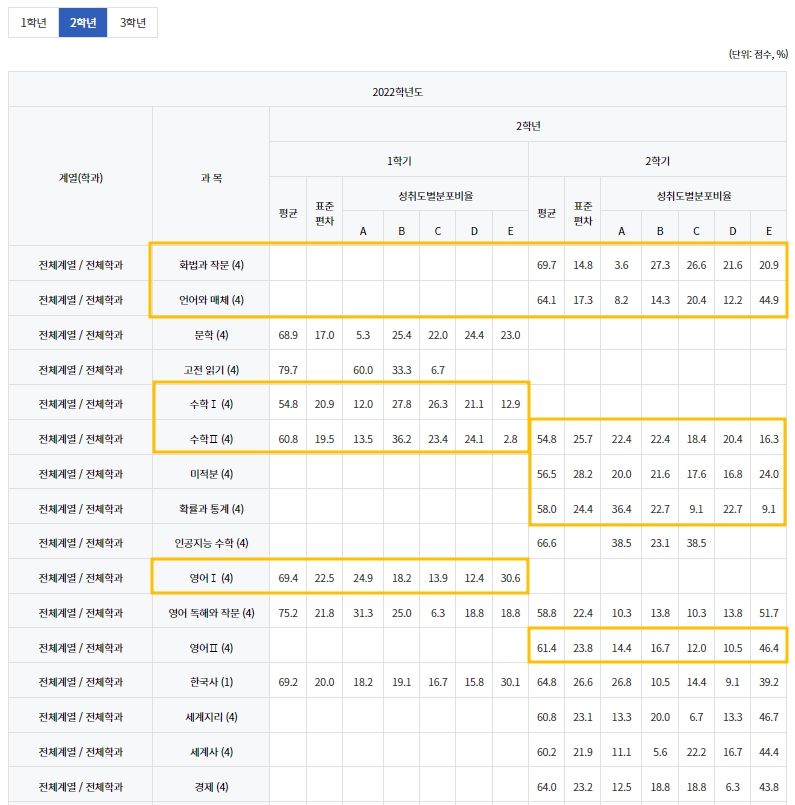Viewport: 795px width, 805px height.
Task: Click 60.2 average in 세계사 row
Action: [x=546, y=752]
